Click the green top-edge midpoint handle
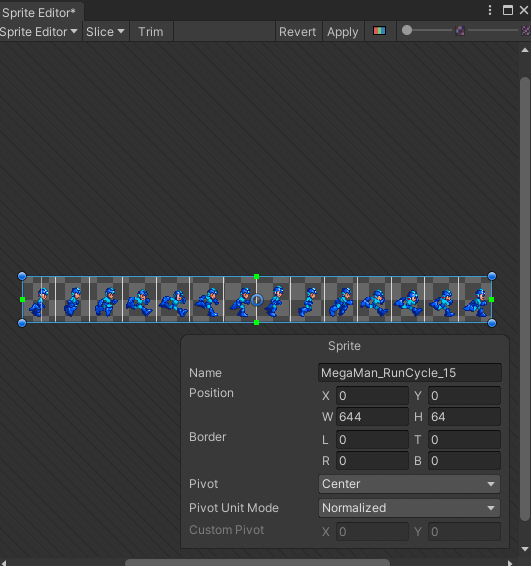Screen dimensions: 531x566 257,277
